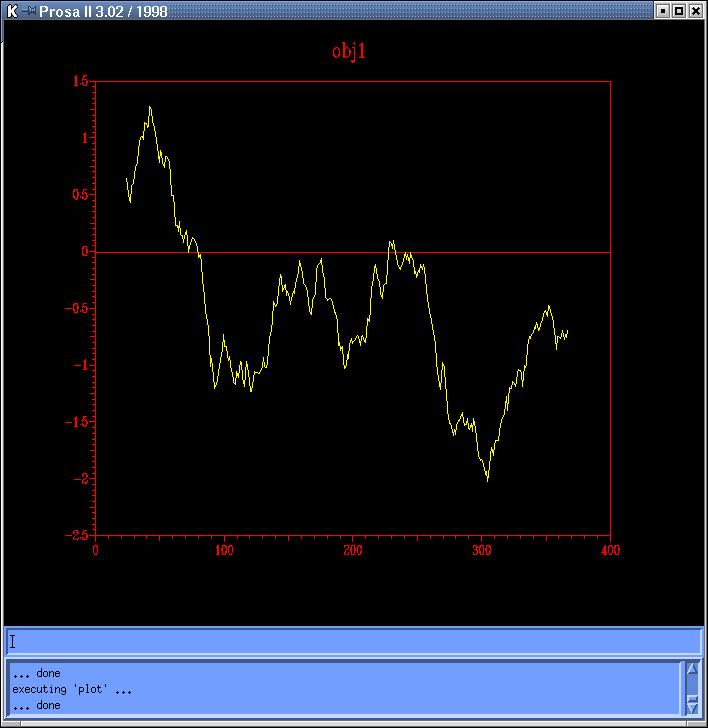Click the first "... done" log line
Viewport: 708px width, 728px height.
36,673
